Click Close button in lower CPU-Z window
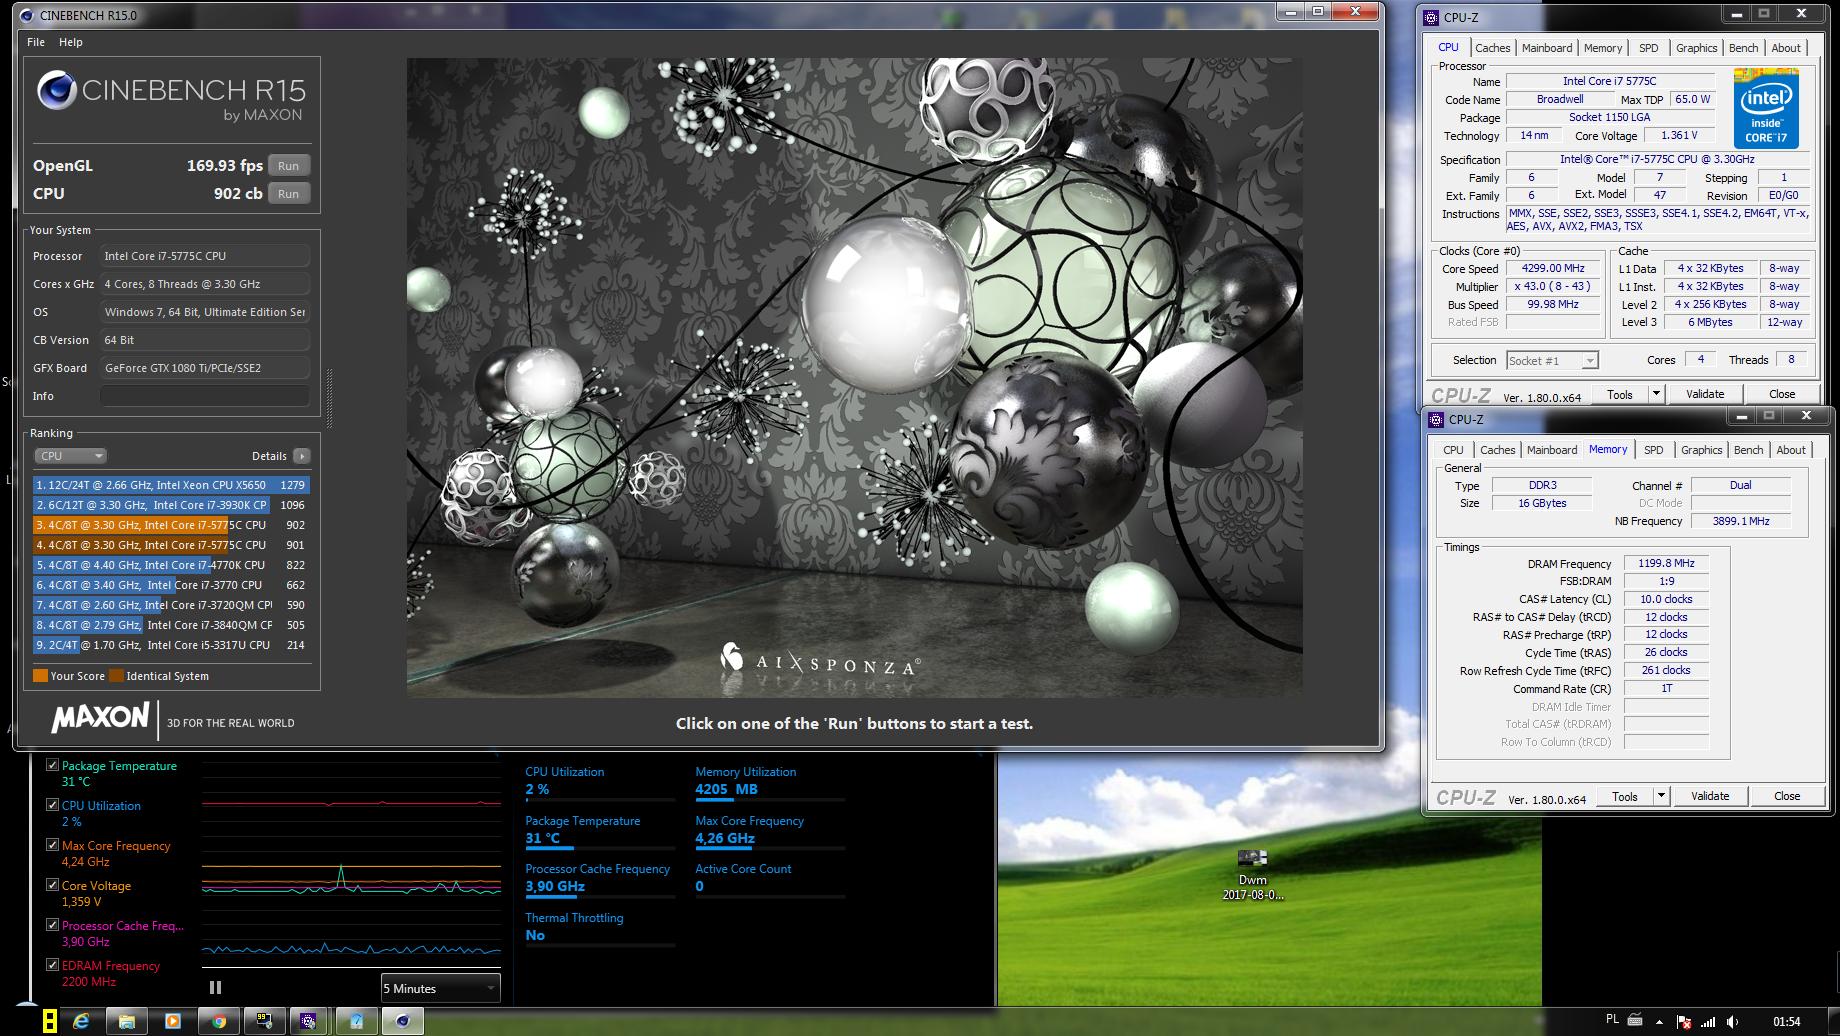 (1787, 796)
